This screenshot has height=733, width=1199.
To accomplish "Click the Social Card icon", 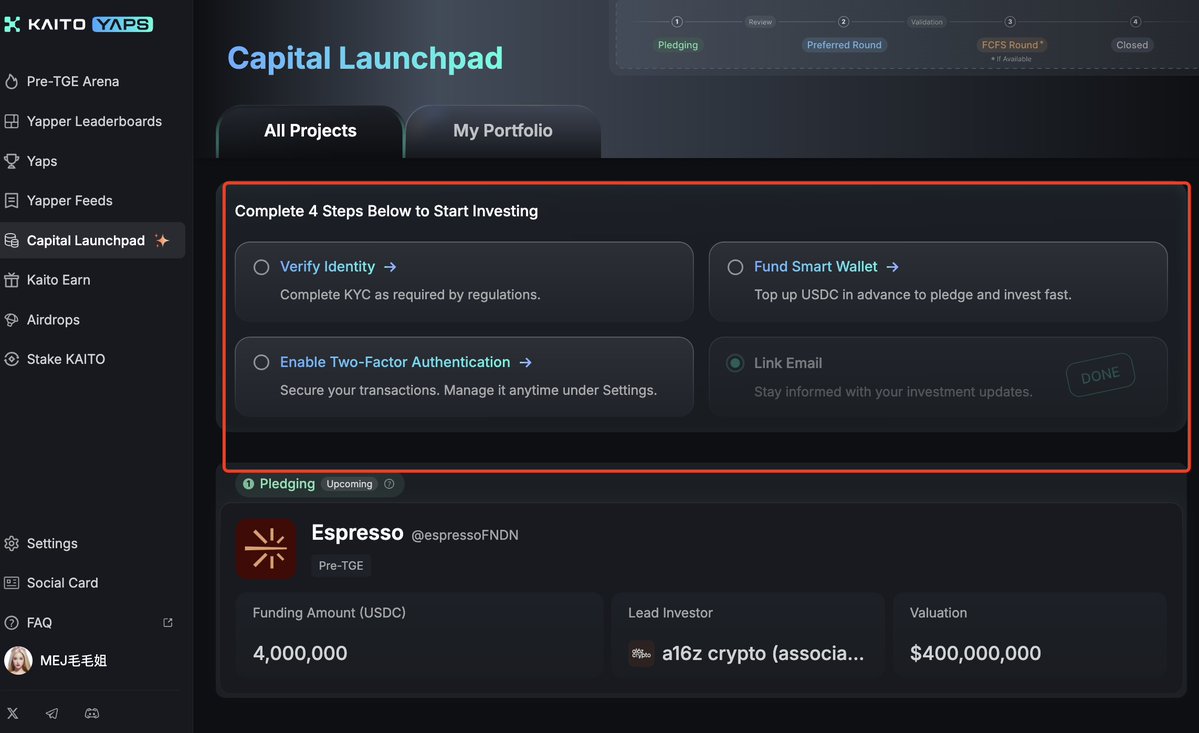I will [11, 582].
